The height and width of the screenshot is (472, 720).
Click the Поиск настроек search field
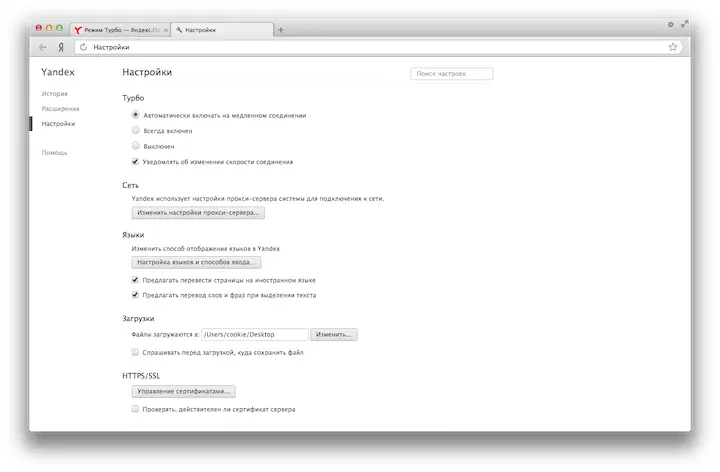click(x=452, y=73)
